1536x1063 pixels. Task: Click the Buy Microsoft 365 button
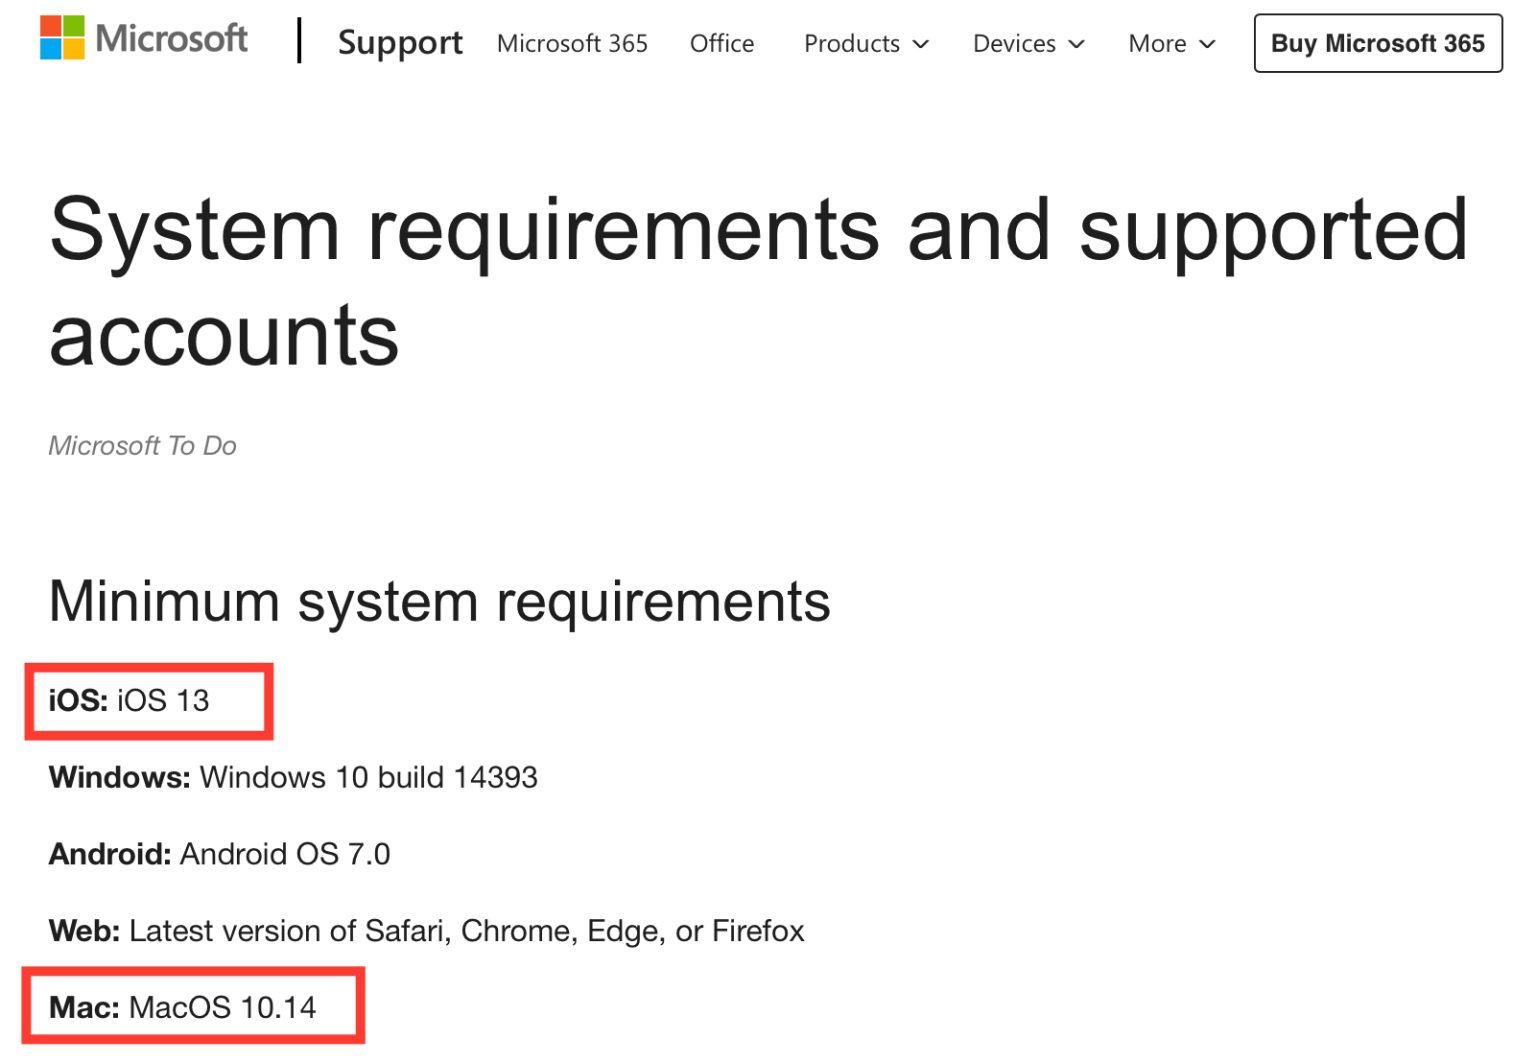1377,43
